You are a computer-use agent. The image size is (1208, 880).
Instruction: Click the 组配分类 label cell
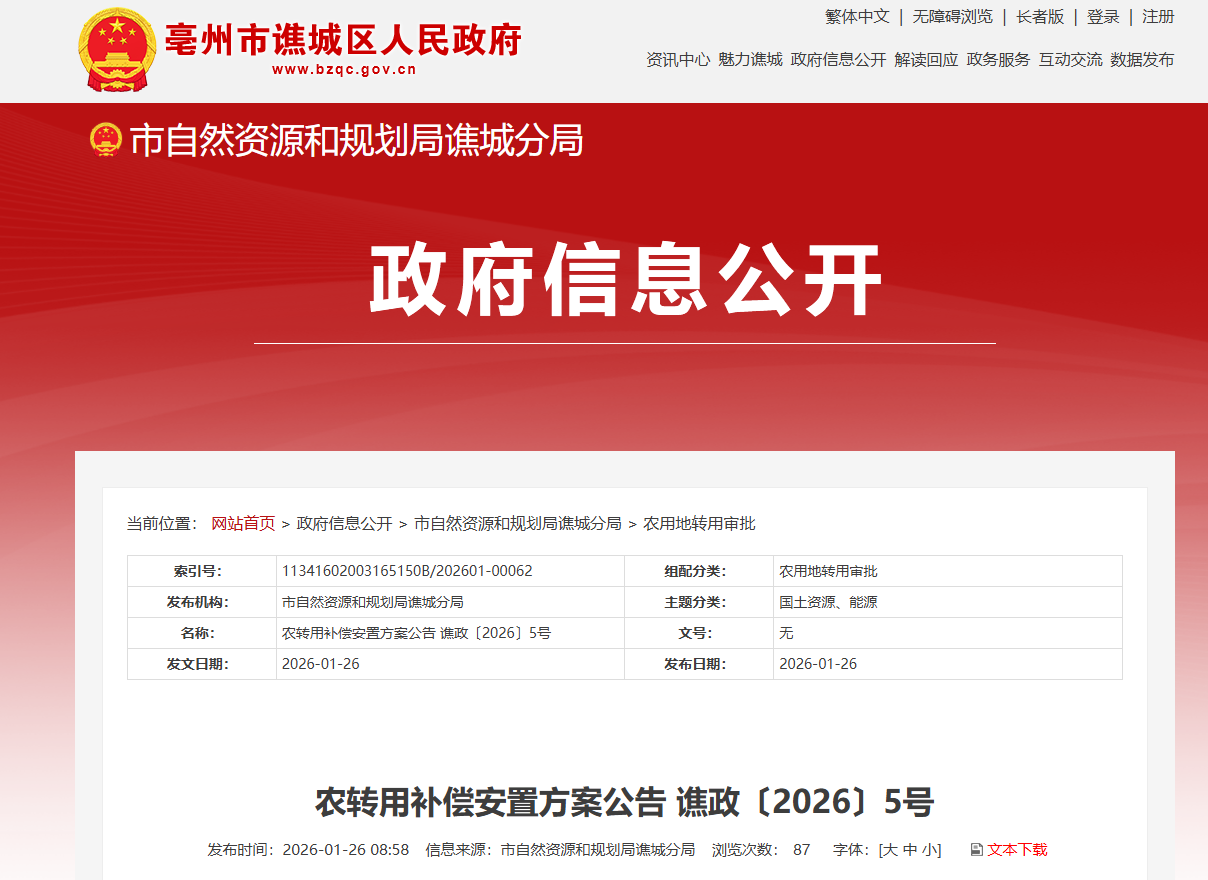coord(699,571)
